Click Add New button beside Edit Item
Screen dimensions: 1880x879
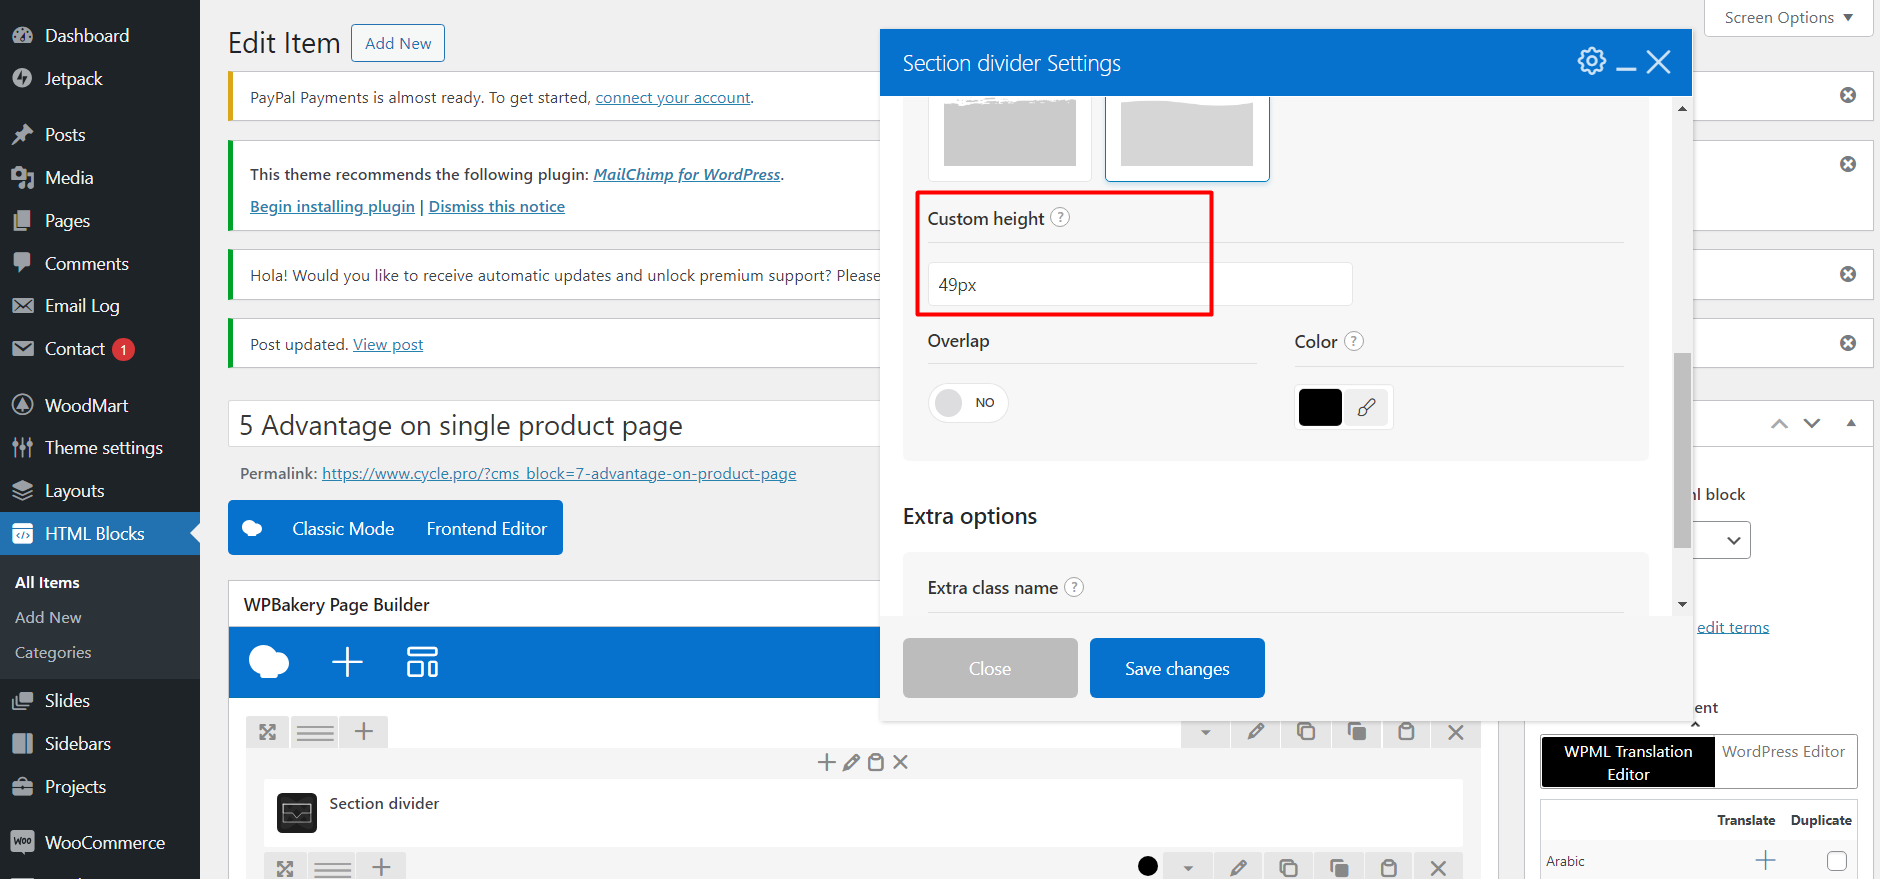[398, 43]
